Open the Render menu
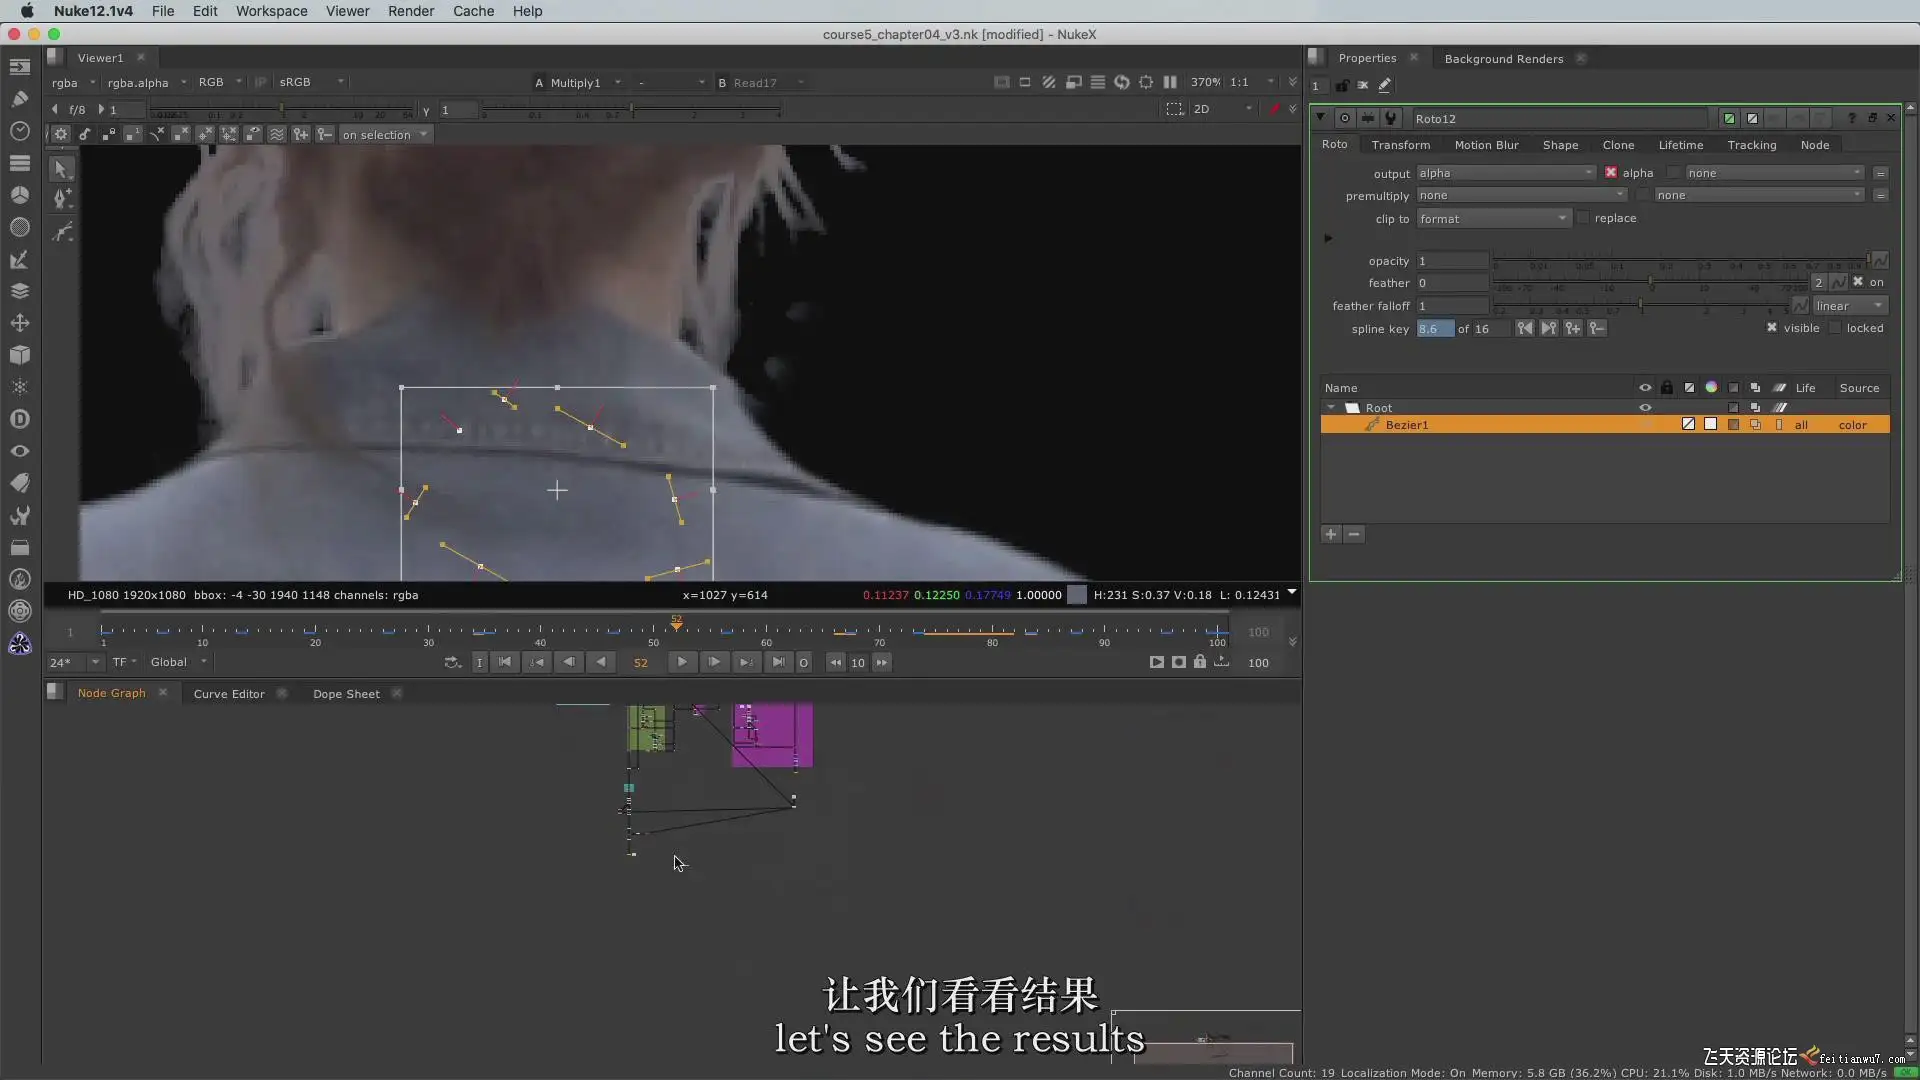 click(410, 11)
